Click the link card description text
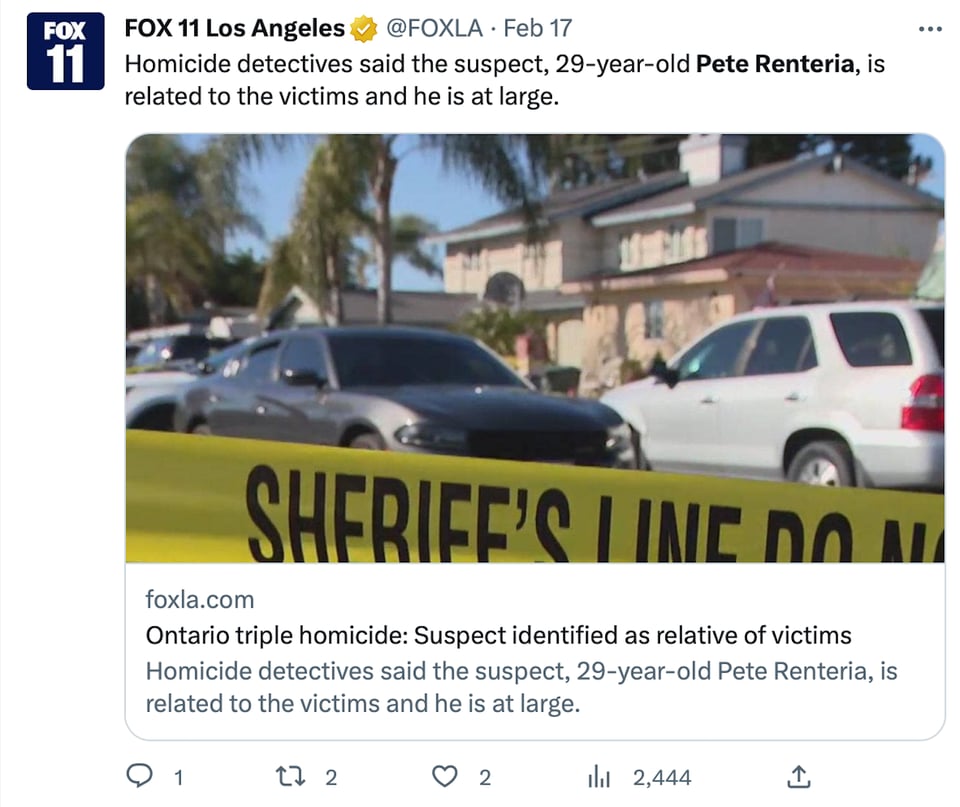 coord(521,687)
